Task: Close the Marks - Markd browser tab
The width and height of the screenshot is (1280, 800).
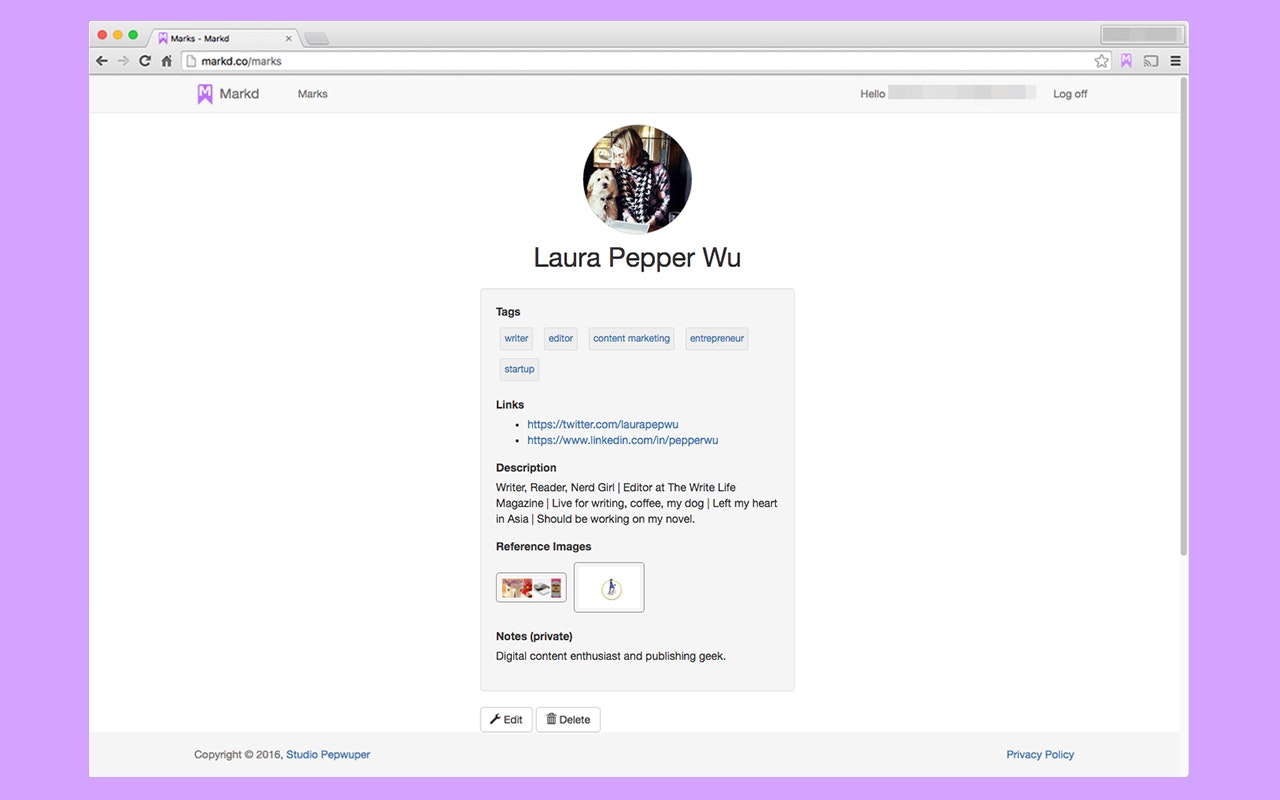Action: 289,39
